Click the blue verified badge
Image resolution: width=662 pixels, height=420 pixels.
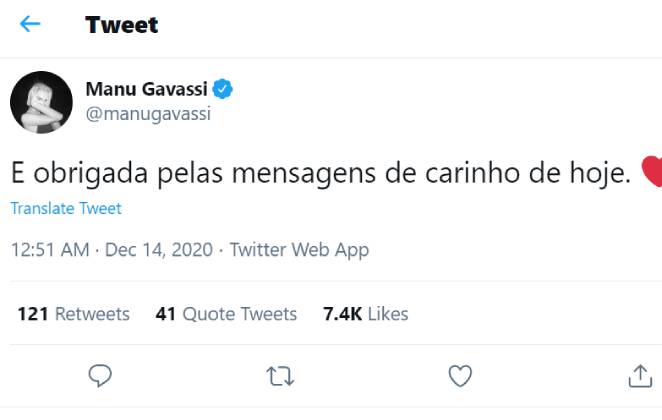pyautogui.click(x=223, y=90)
